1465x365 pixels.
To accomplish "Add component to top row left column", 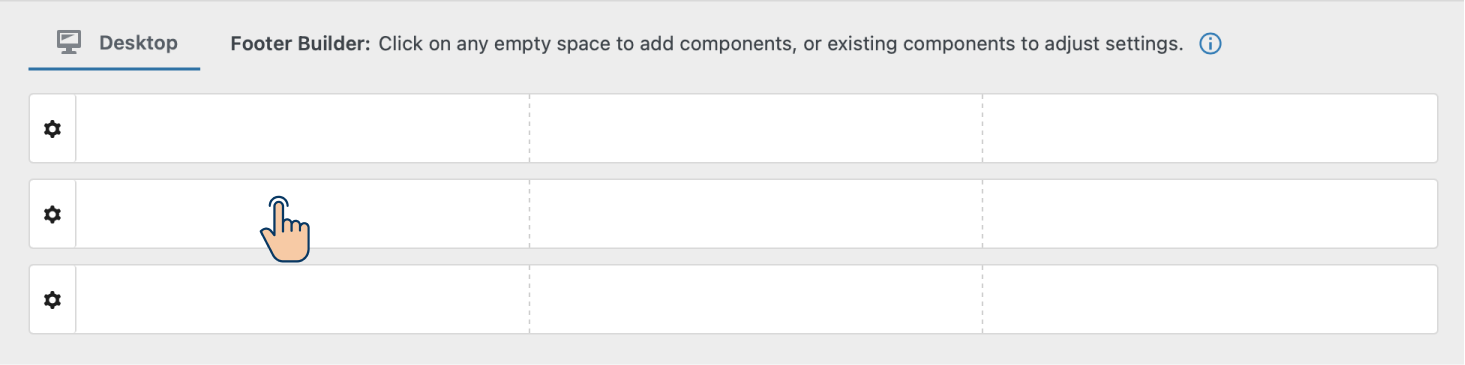I will [x=302, y=128].
